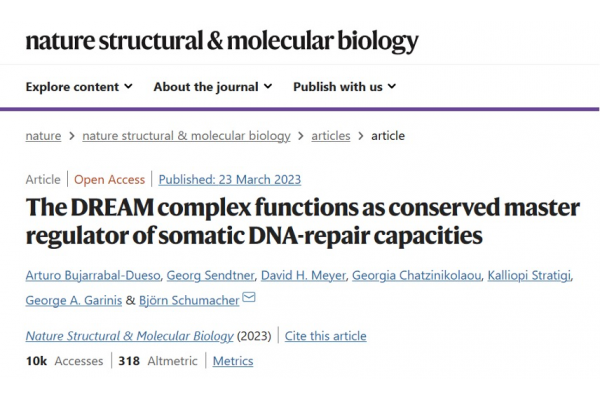Expand the Explore content dropdown

click(78, 87)
